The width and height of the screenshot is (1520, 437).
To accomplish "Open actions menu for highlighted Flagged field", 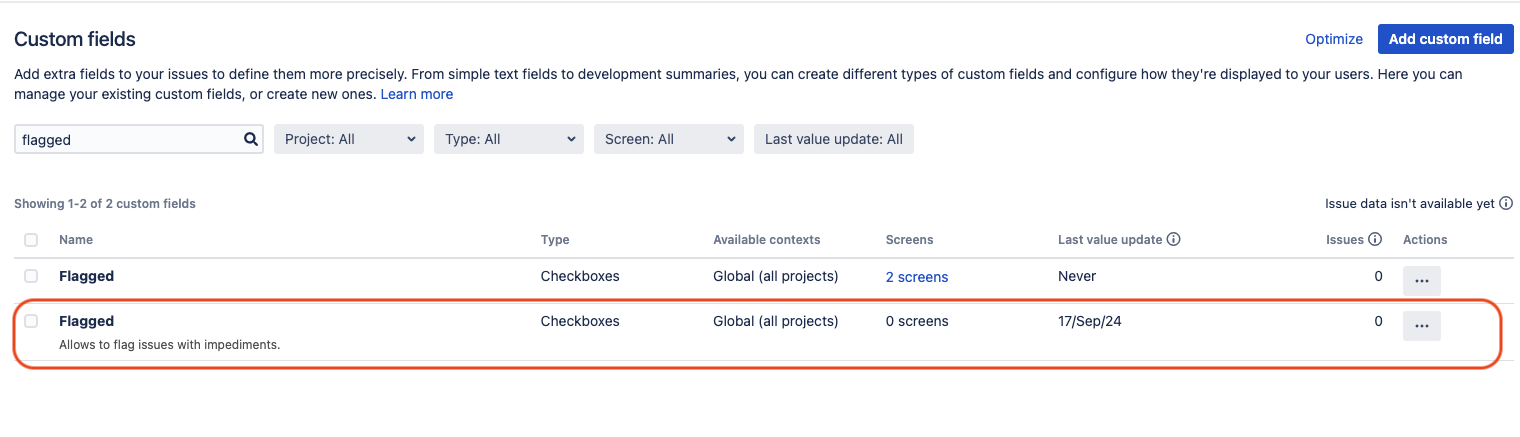I will pos(1421,326).
